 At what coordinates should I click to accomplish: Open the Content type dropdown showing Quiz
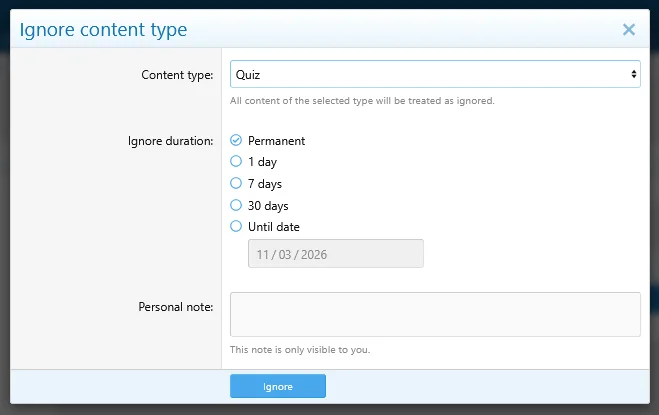coord(435,74)
